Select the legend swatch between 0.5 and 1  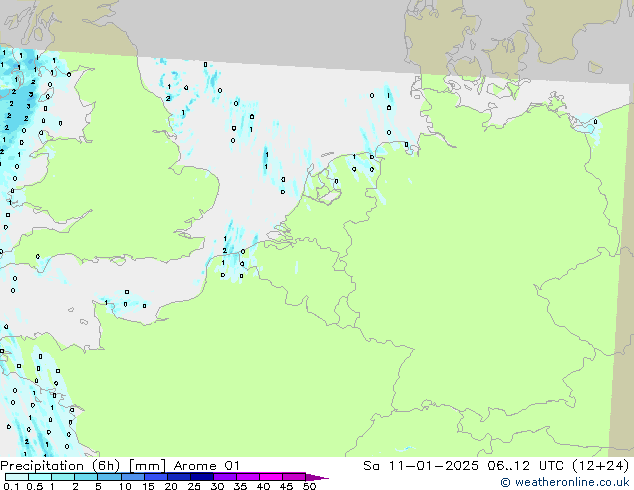click(x=40, y=477)
